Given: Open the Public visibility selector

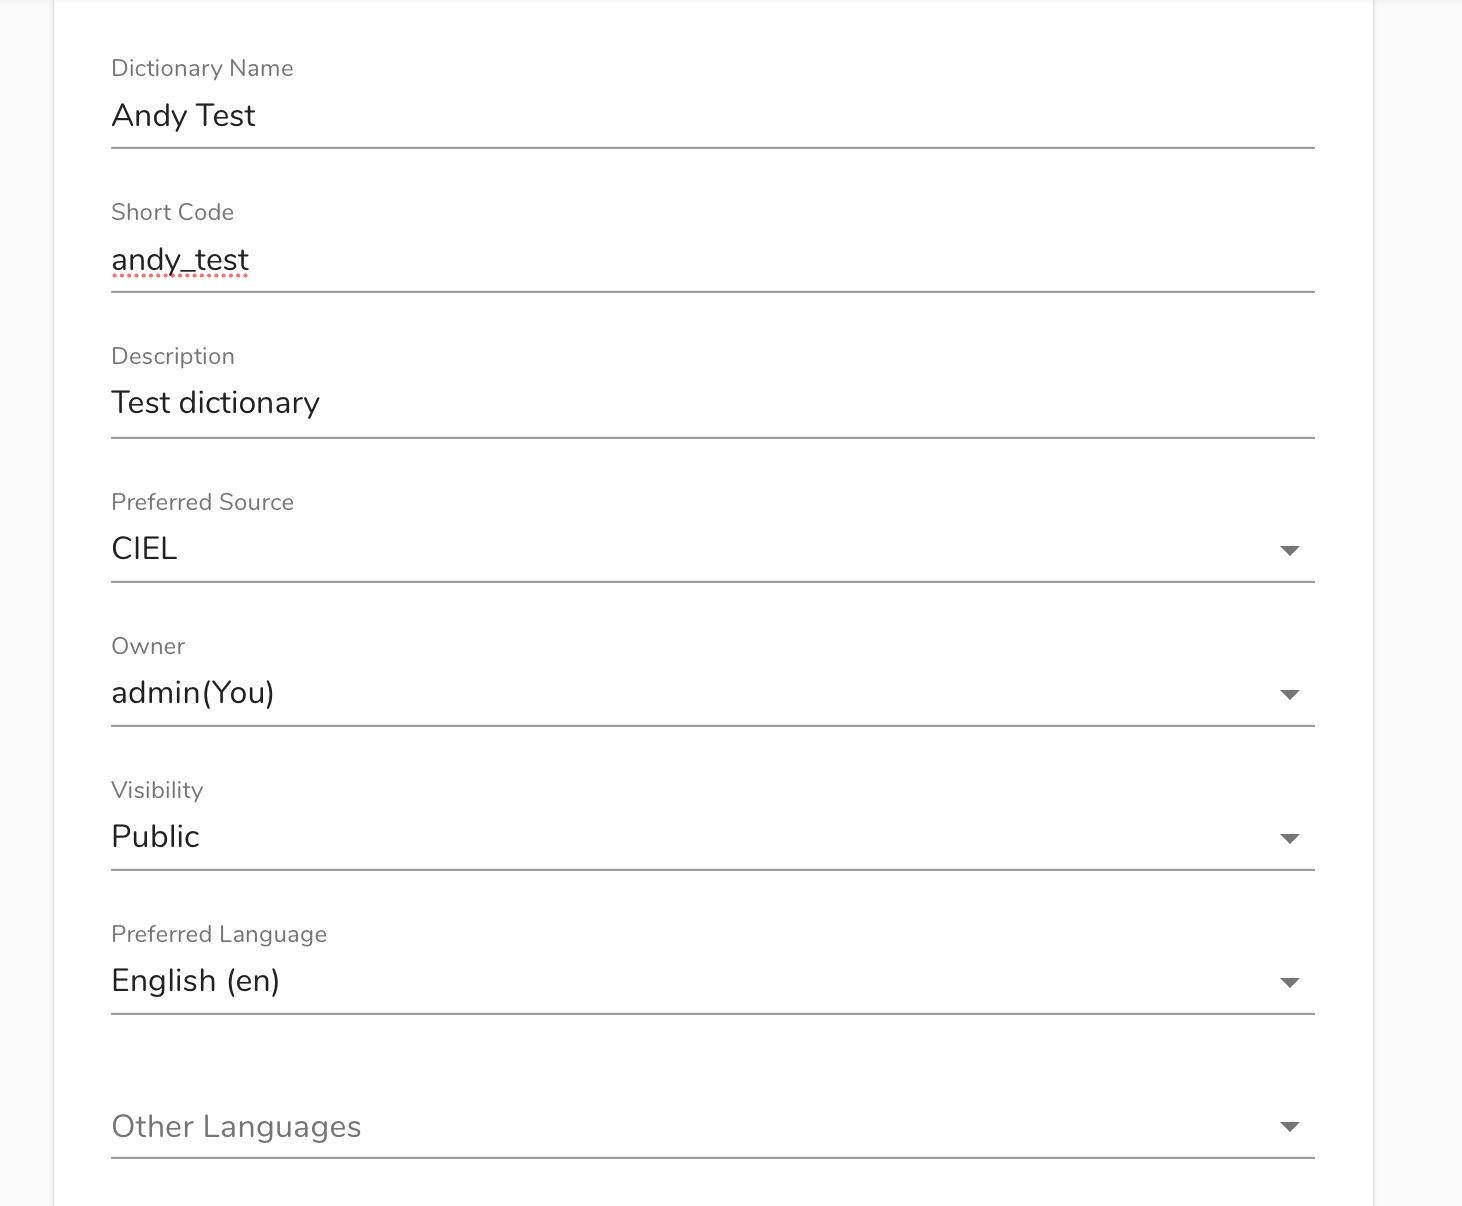Looking at the screenshot, I should pyautogui.click(x=712, y=837).
